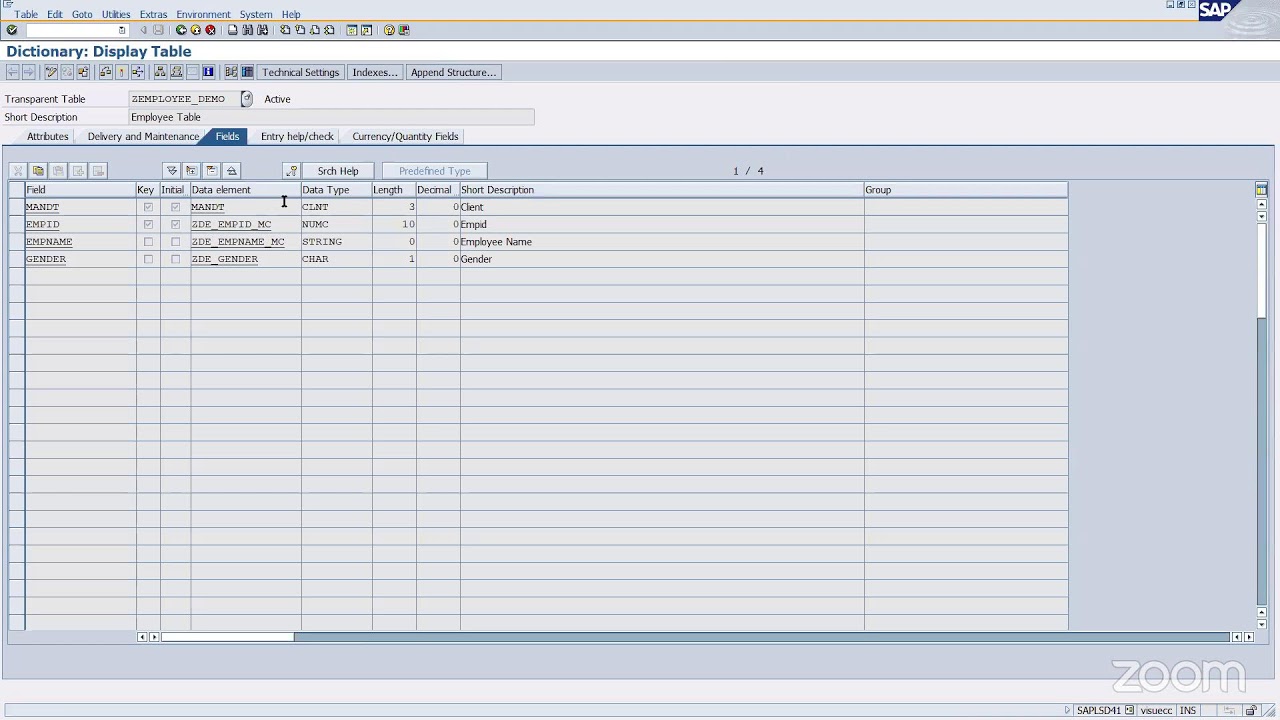The height and width of the screenshot is (720, 1280).
Task: Click the blue Information icon
Action: (x=208, y=72)
